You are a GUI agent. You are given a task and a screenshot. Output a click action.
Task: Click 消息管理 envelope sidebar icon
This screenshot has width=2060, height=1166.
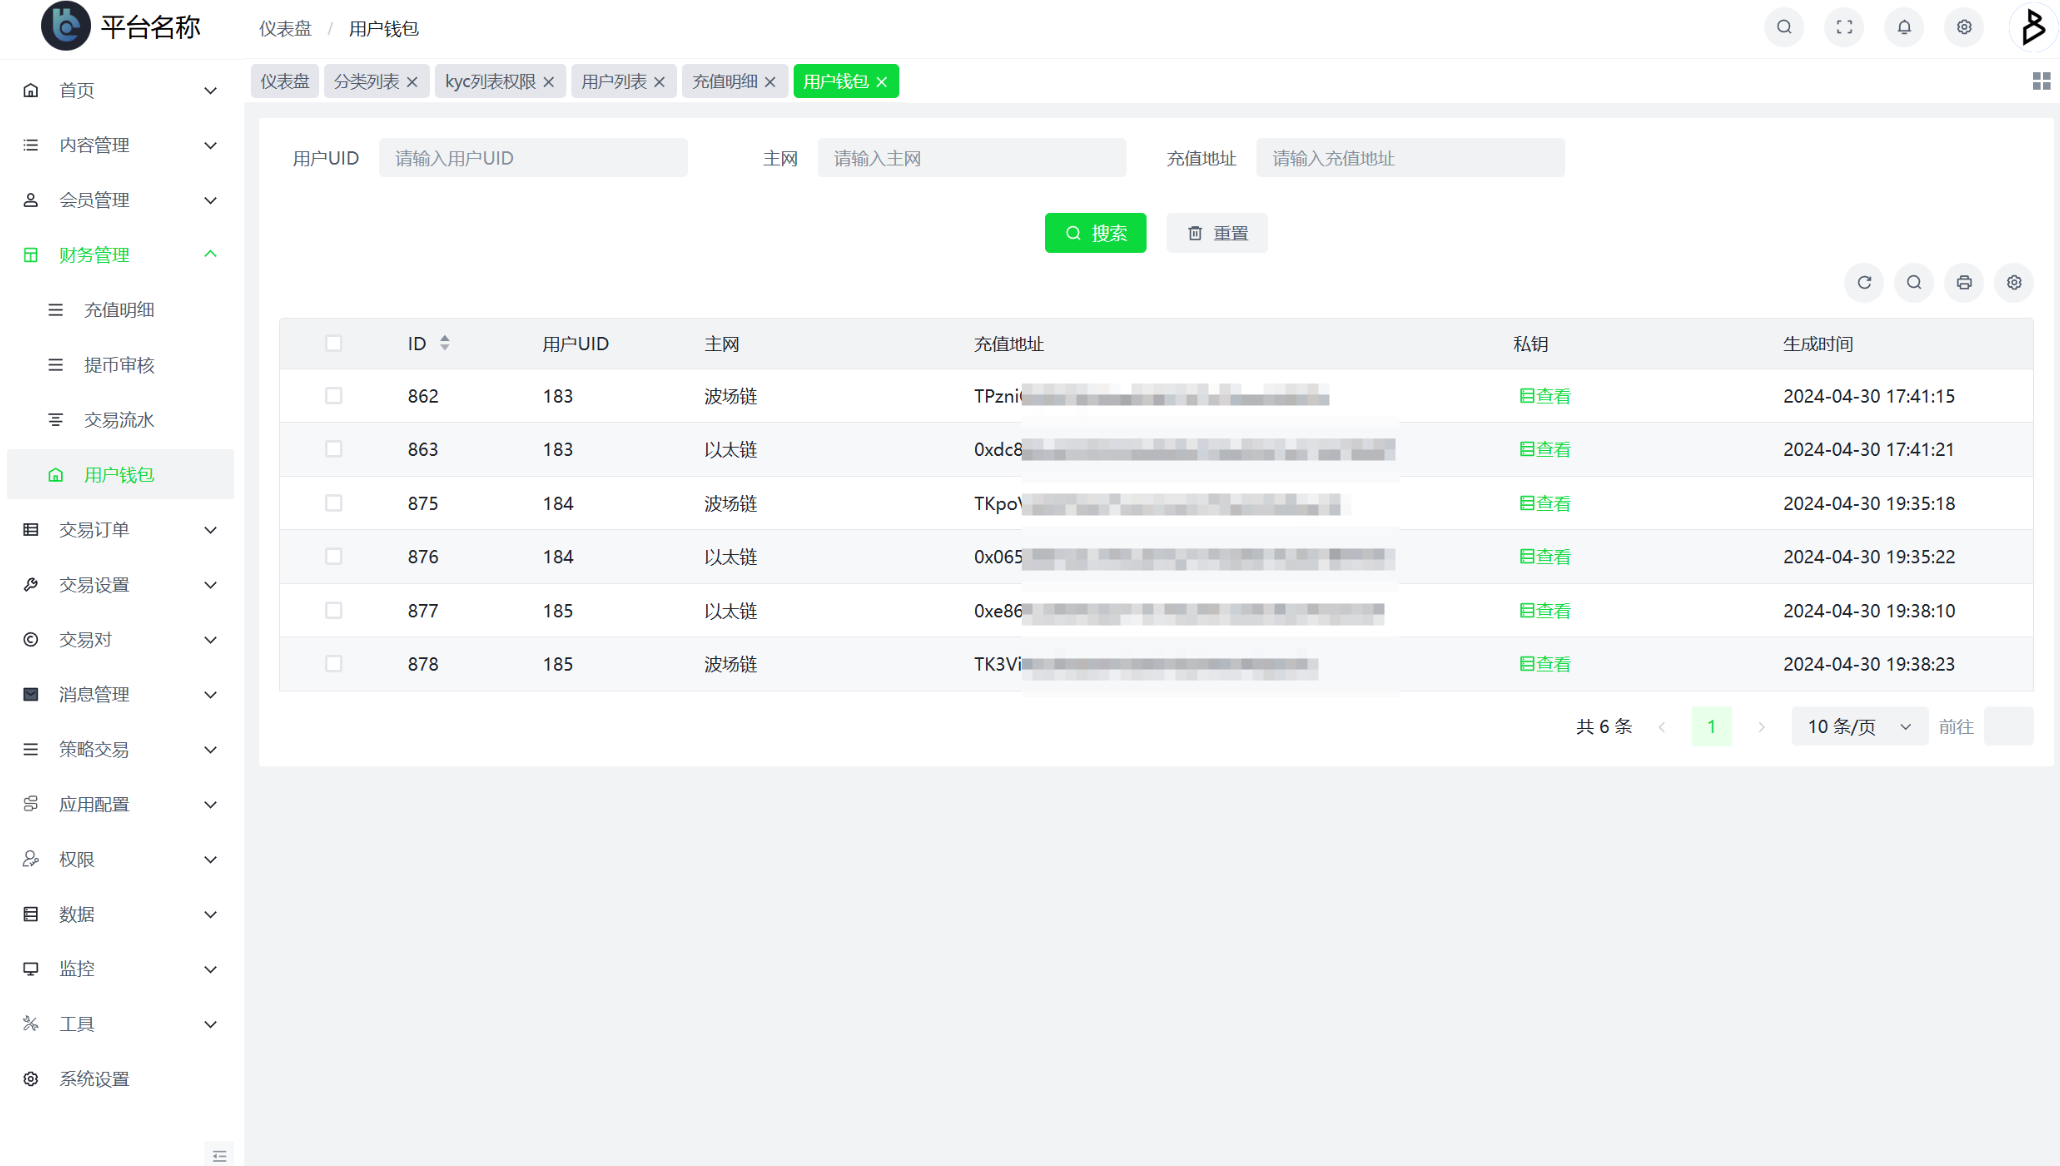pyautogui.click(x=31, y=694)
